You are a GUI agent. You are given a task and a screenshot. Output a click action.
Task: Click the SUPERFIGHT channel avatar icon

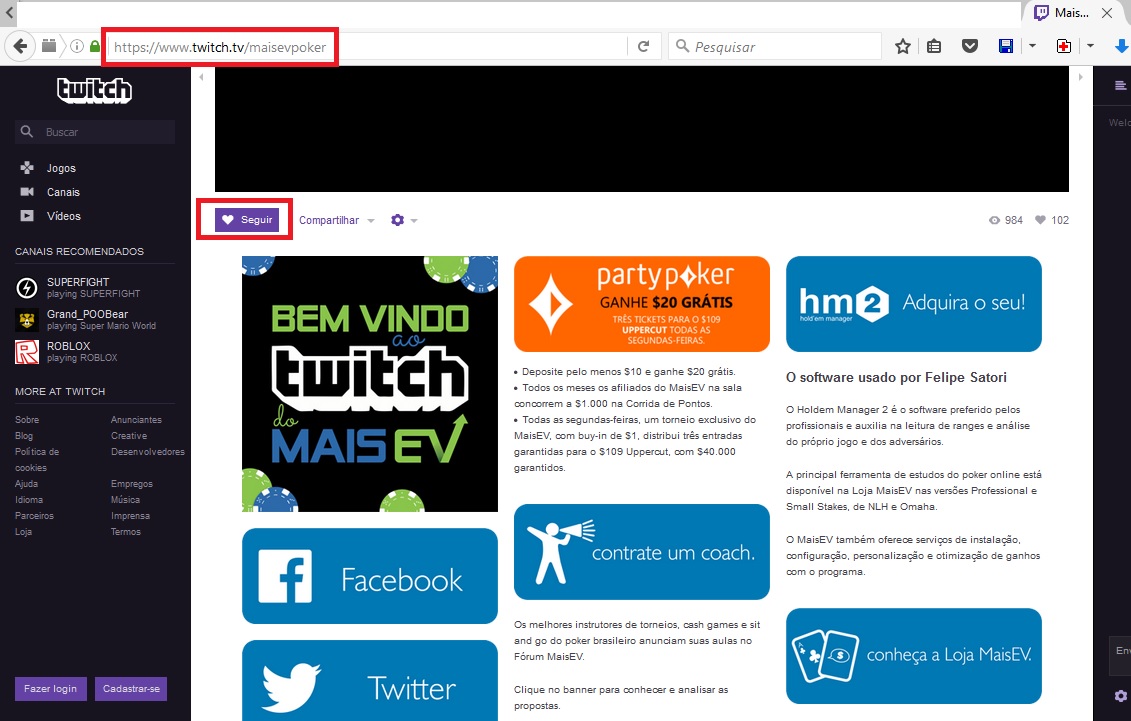[x=27, y=288]
